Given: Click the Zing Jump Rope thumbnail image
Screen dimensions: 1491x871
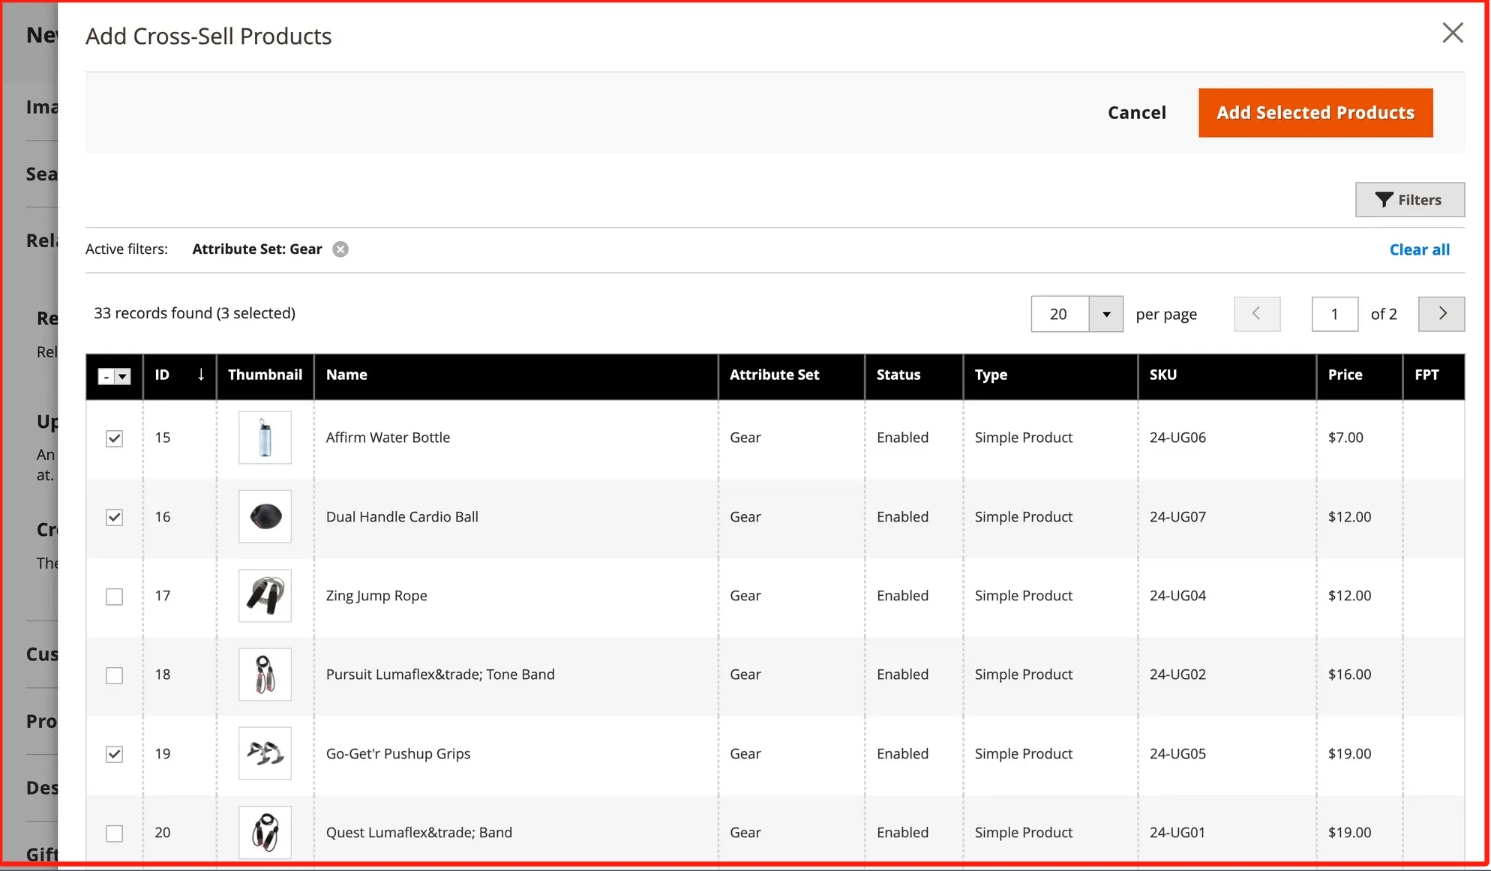Looking at the screenshot, I should pos(265,596).
